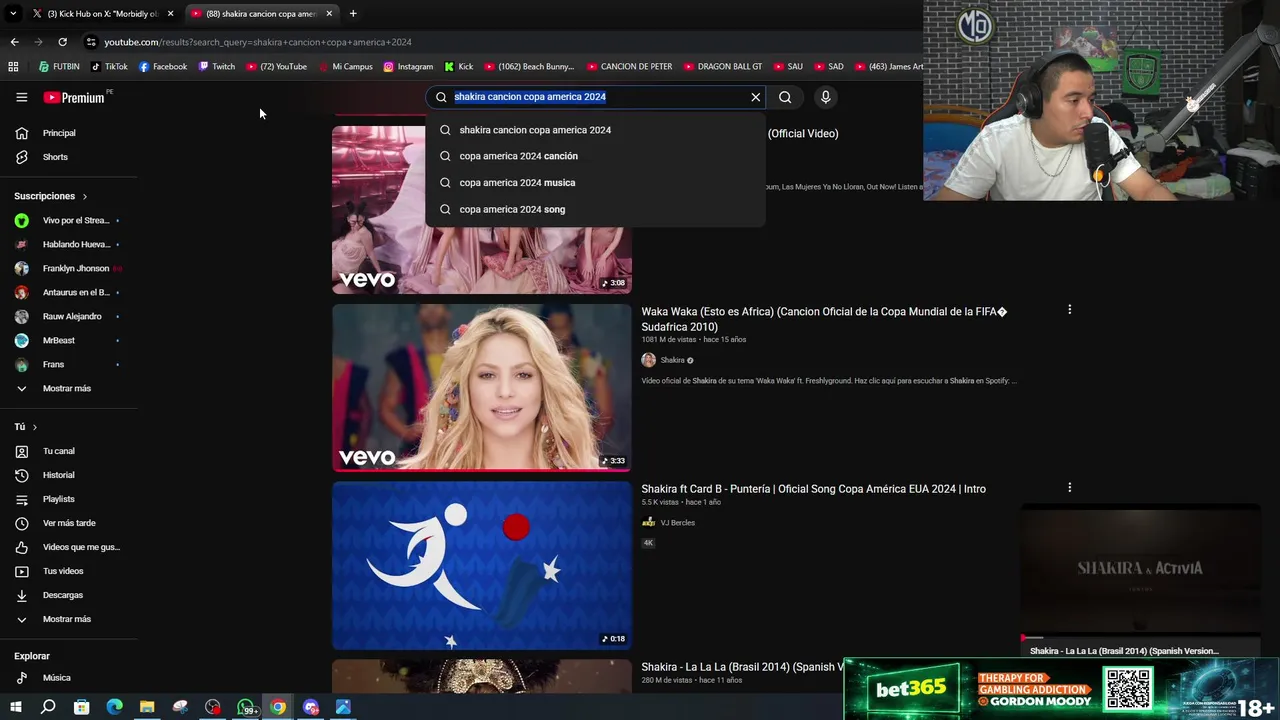Open WhatsApp icon in taskbar
1280x720 pixels.
[246, 707]
